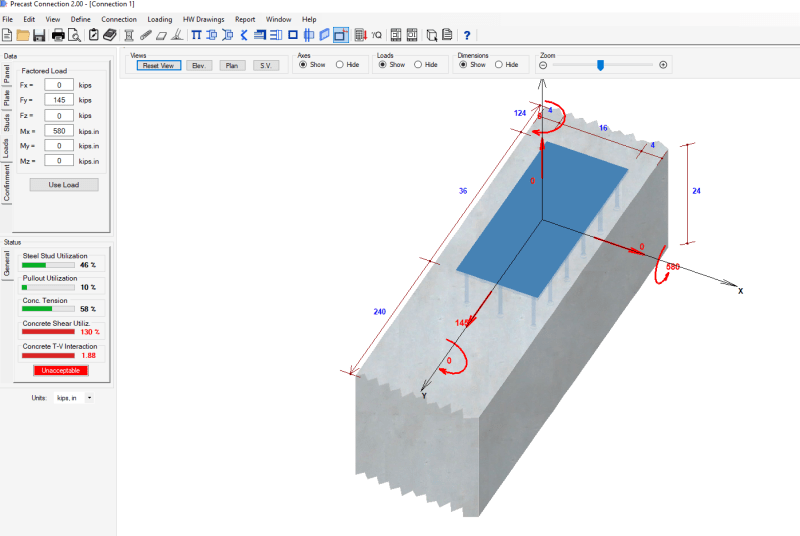Select the blue ledge connection icon
This screenshot has width=800, height=536.
[x=260, y=35]
